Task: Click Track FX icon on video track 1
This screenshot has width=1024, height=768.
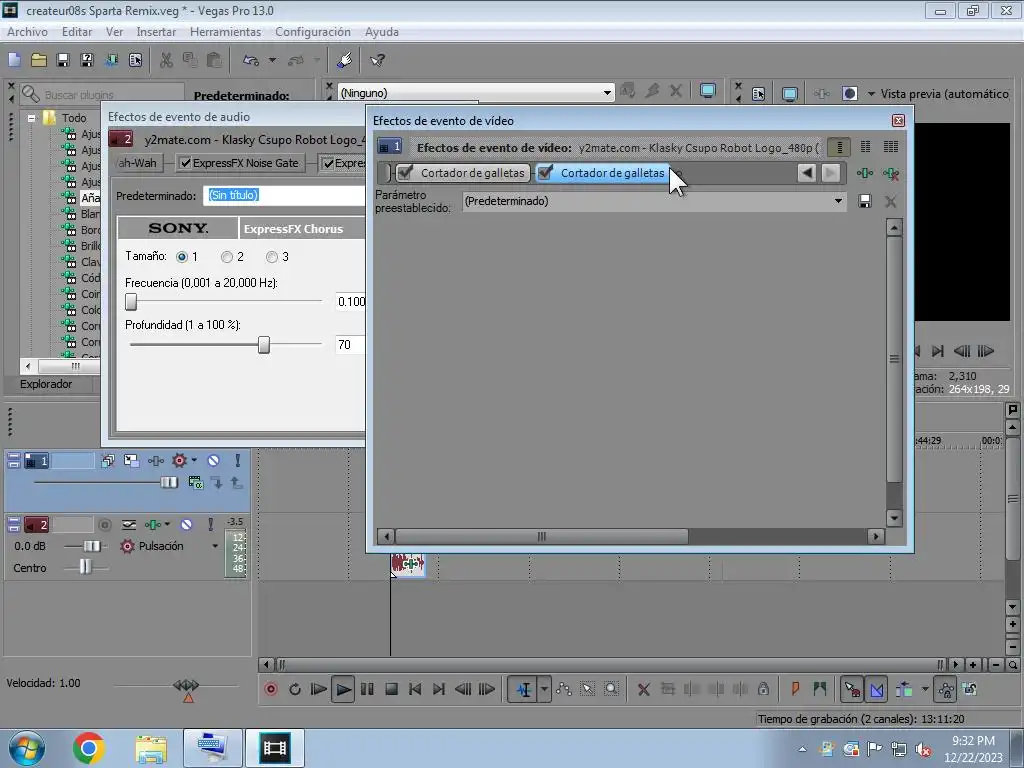Action: pos(155,460)
